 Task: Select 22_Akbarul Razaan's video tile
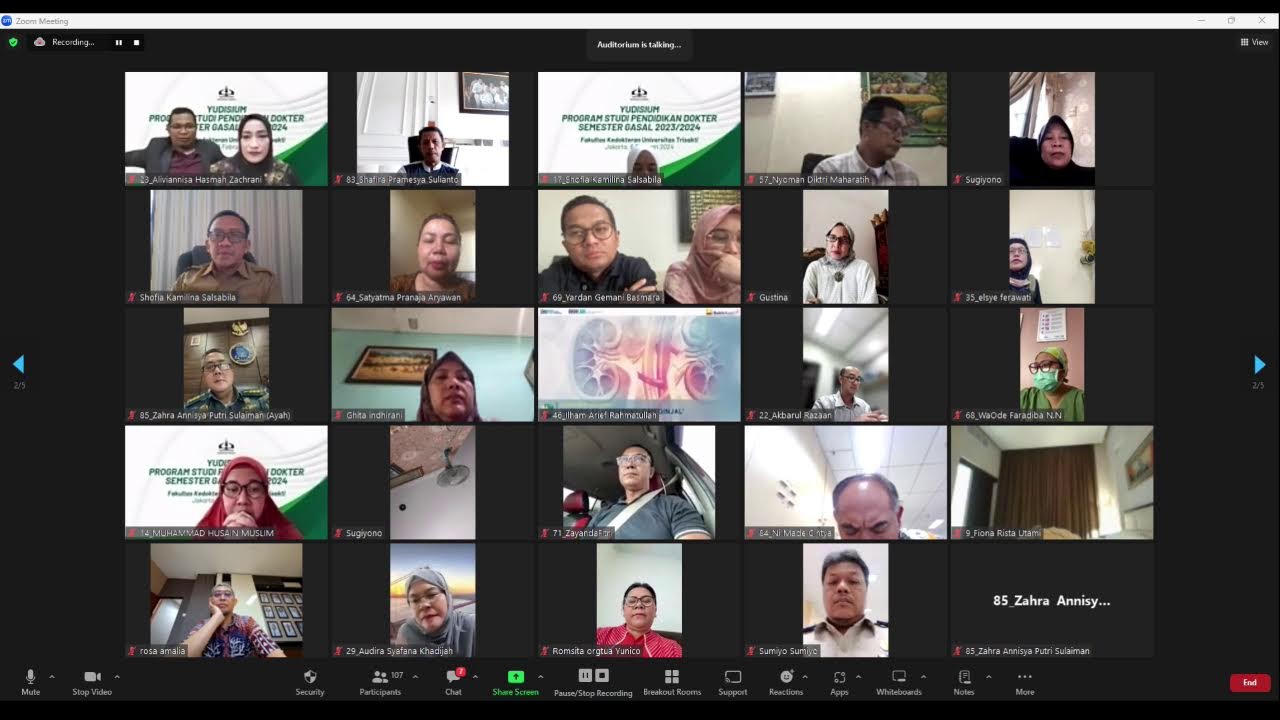point(846,365)
